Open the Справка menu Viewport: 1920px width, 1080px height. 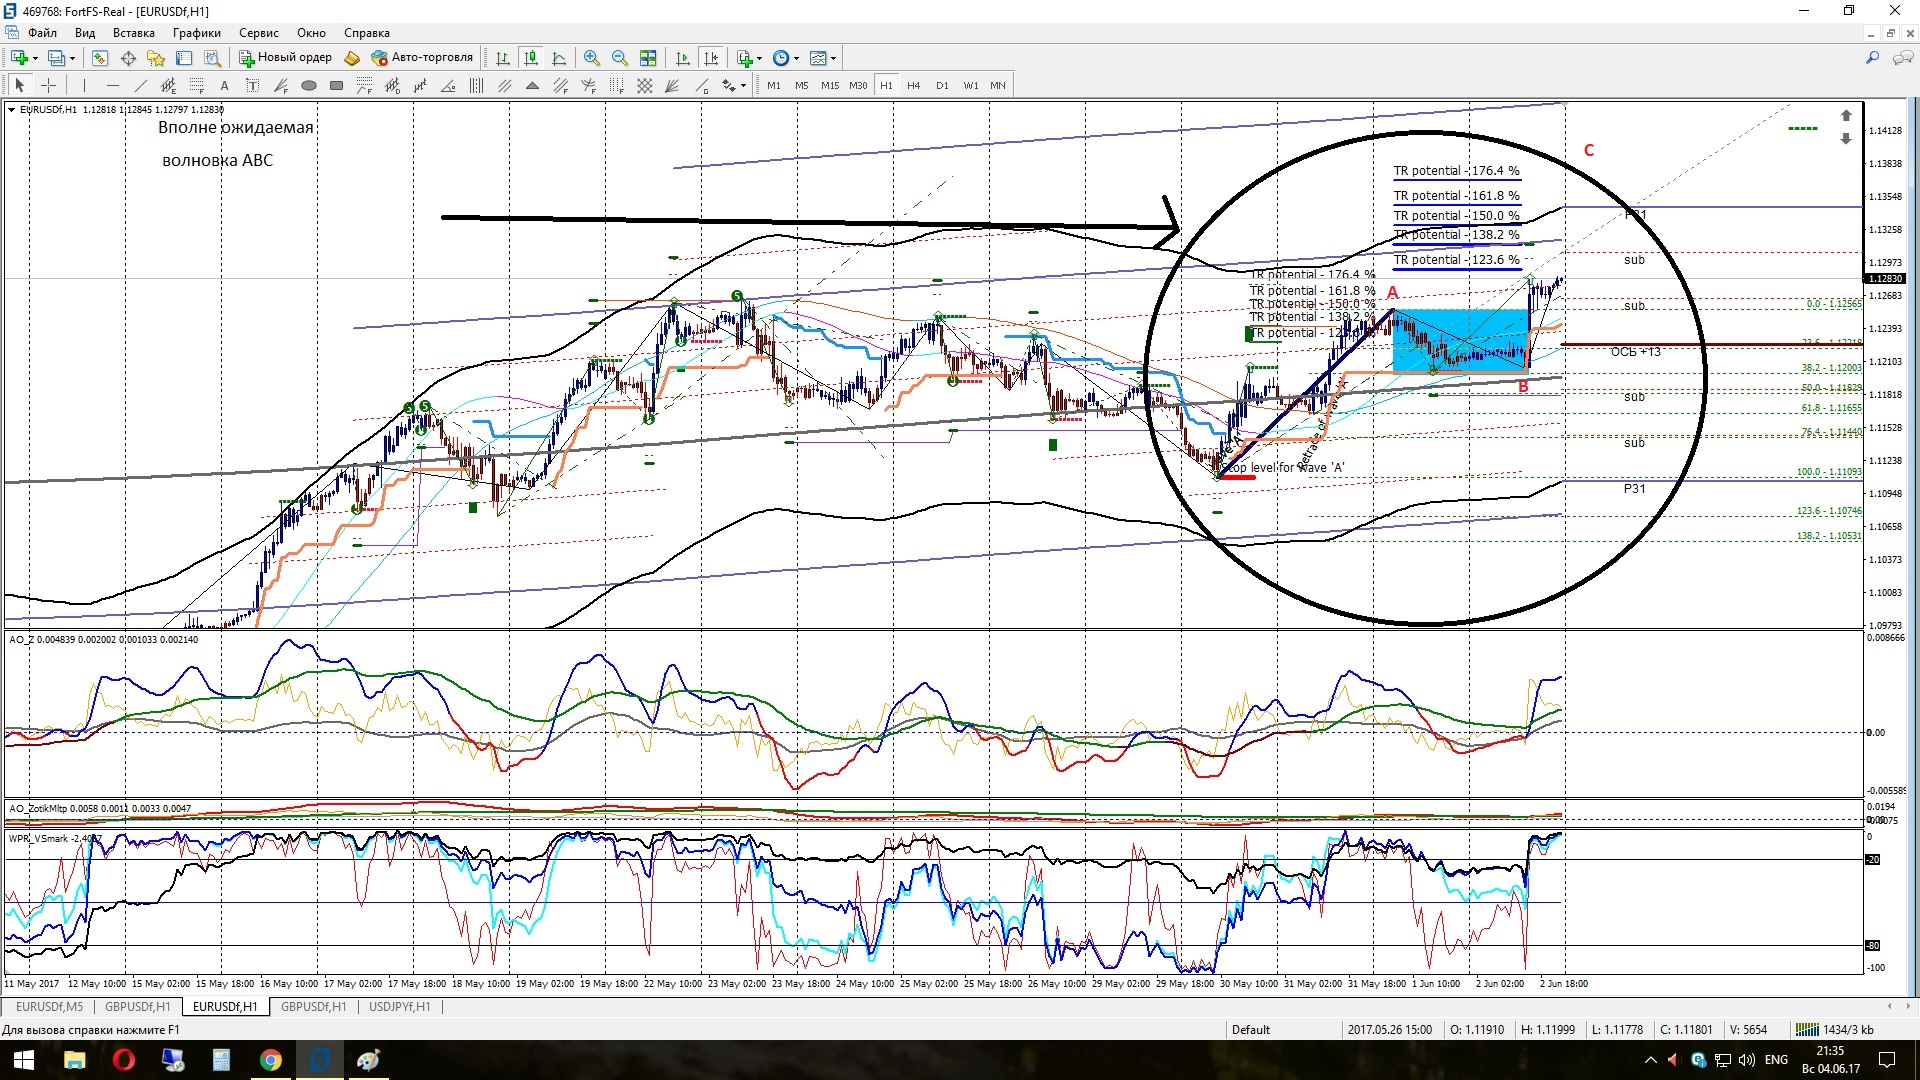(x=367, y=33)
